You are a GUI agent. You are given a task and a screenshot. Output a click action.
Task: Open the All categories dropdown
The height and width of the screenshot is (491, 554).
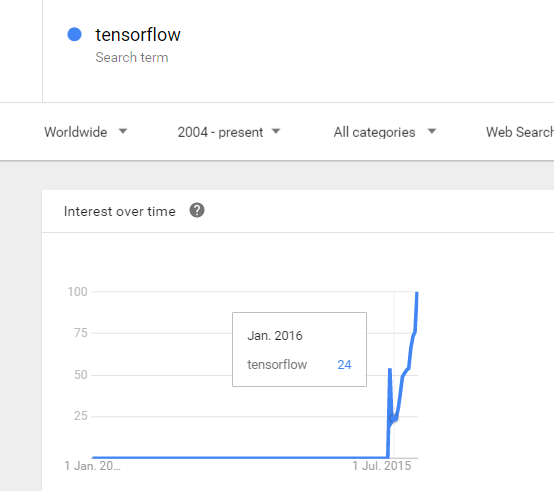tap(385, 132)
